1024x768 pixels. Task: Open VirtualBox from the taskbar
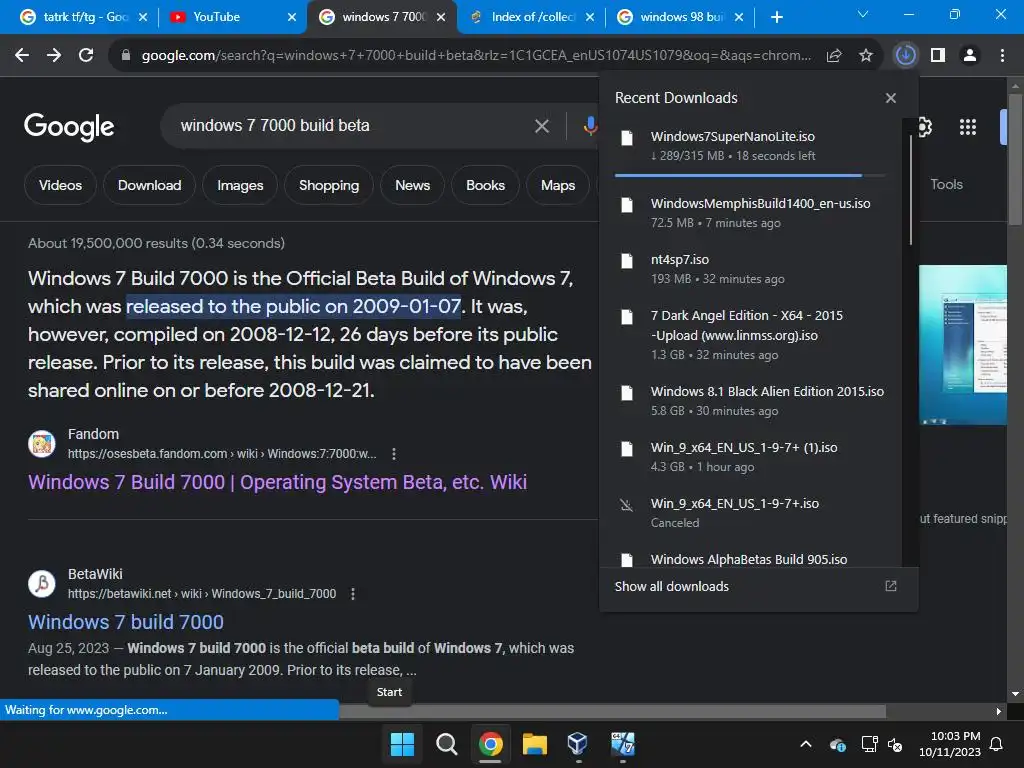[578, 744]
